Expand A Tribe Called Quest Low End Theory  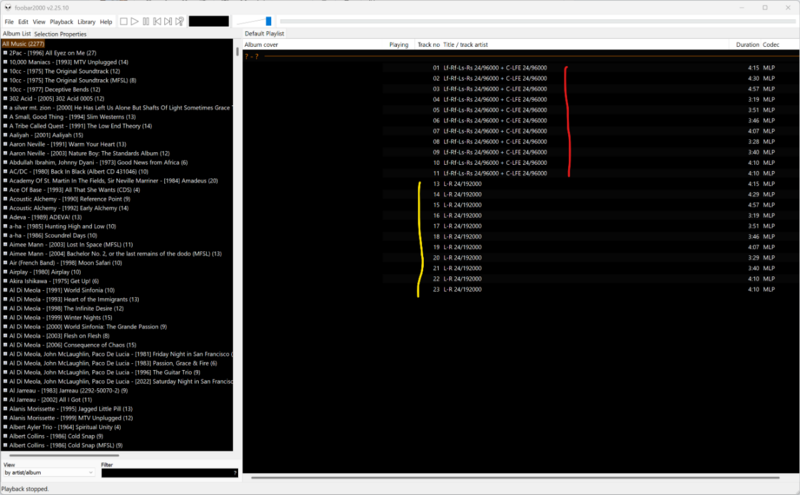(5, 126)
